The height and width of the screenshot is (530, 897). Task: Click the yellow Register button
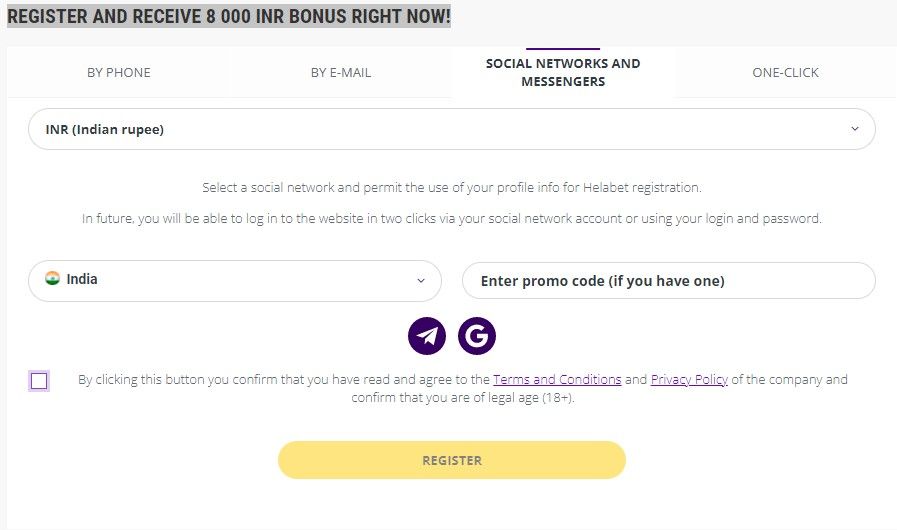[x=452, y=460]
